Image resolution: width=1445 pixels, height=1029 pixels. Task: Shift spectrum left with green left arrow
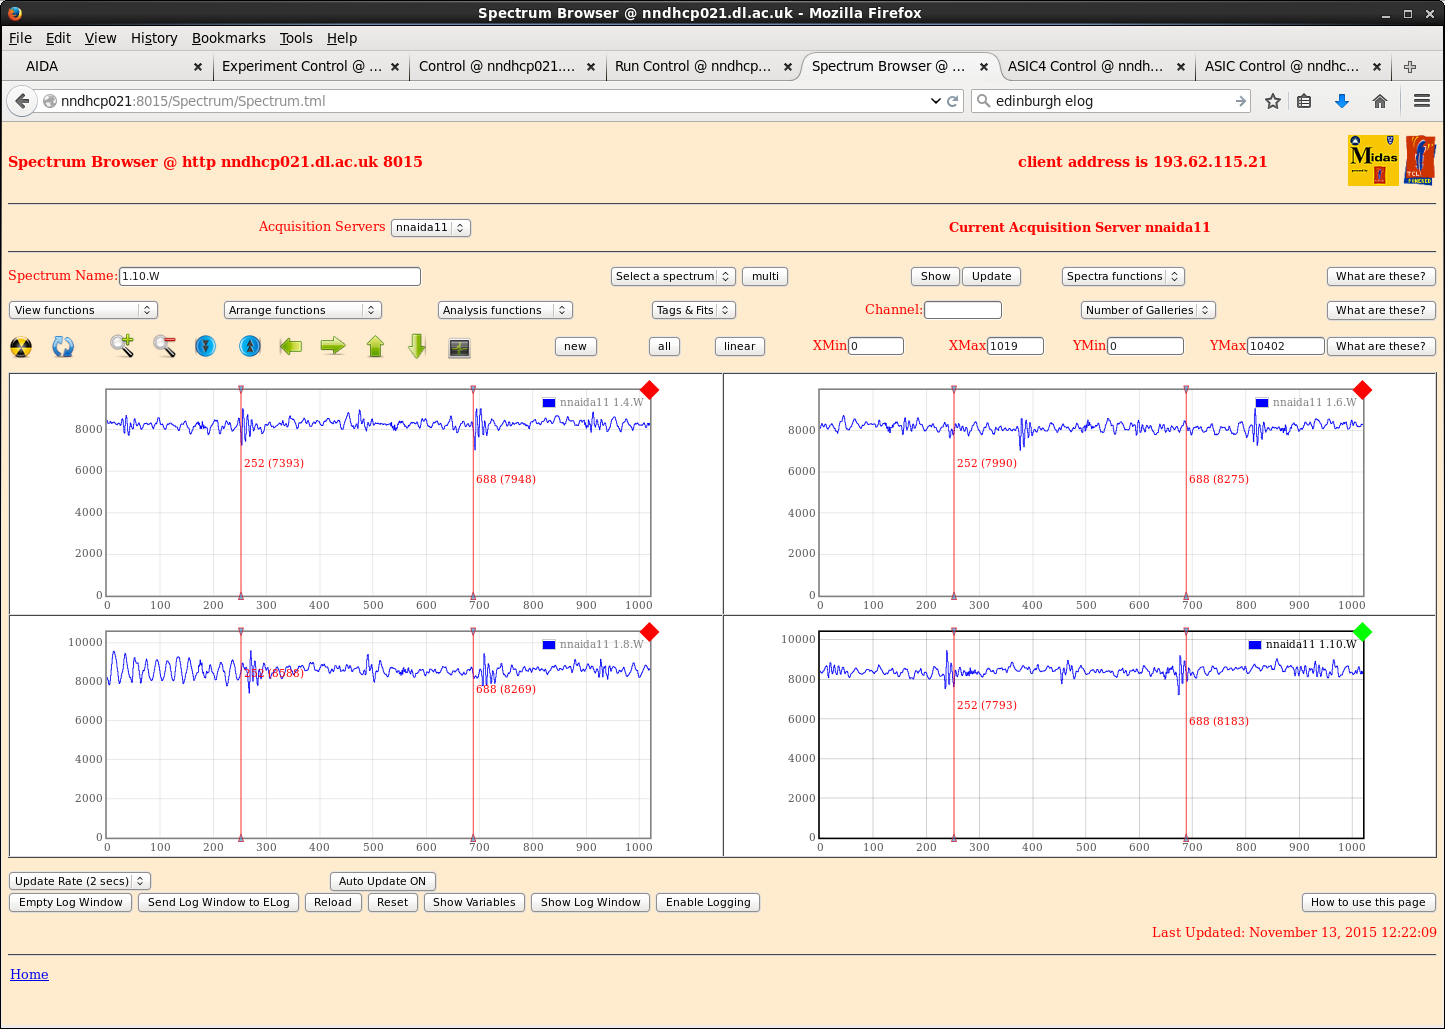coord(291,346)
